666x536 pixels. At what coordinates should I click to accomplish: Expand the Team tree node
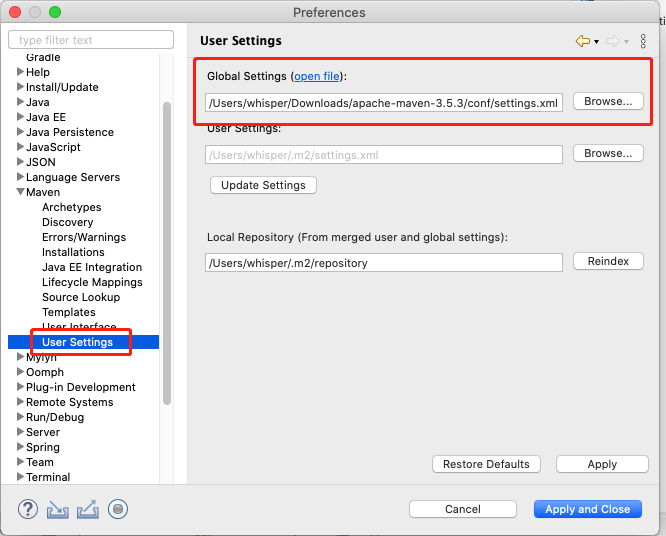20,462
